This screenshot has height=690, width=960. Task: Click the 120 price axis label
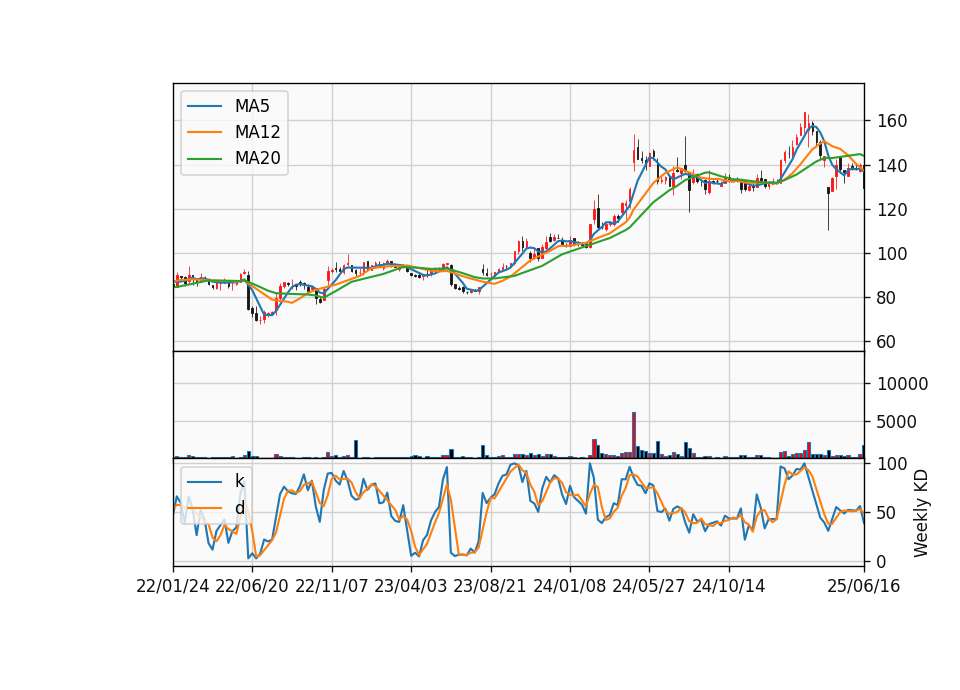(x=892, y=210)
